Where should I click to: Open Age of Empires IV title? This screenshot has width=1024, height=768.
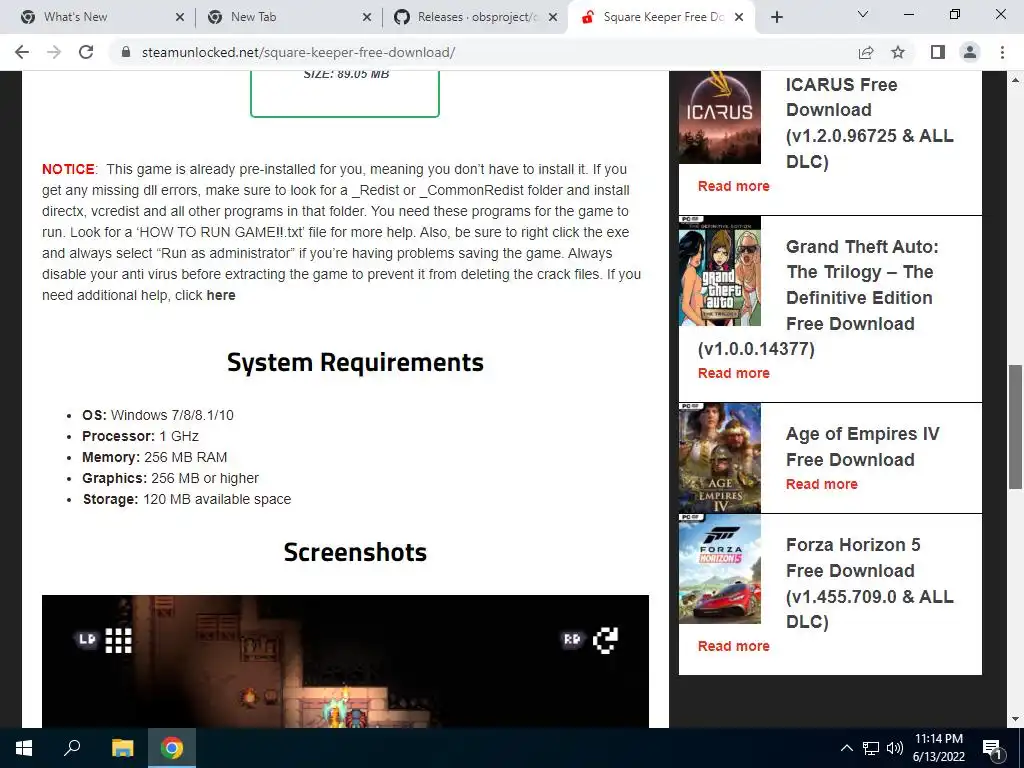coord(863,447)
